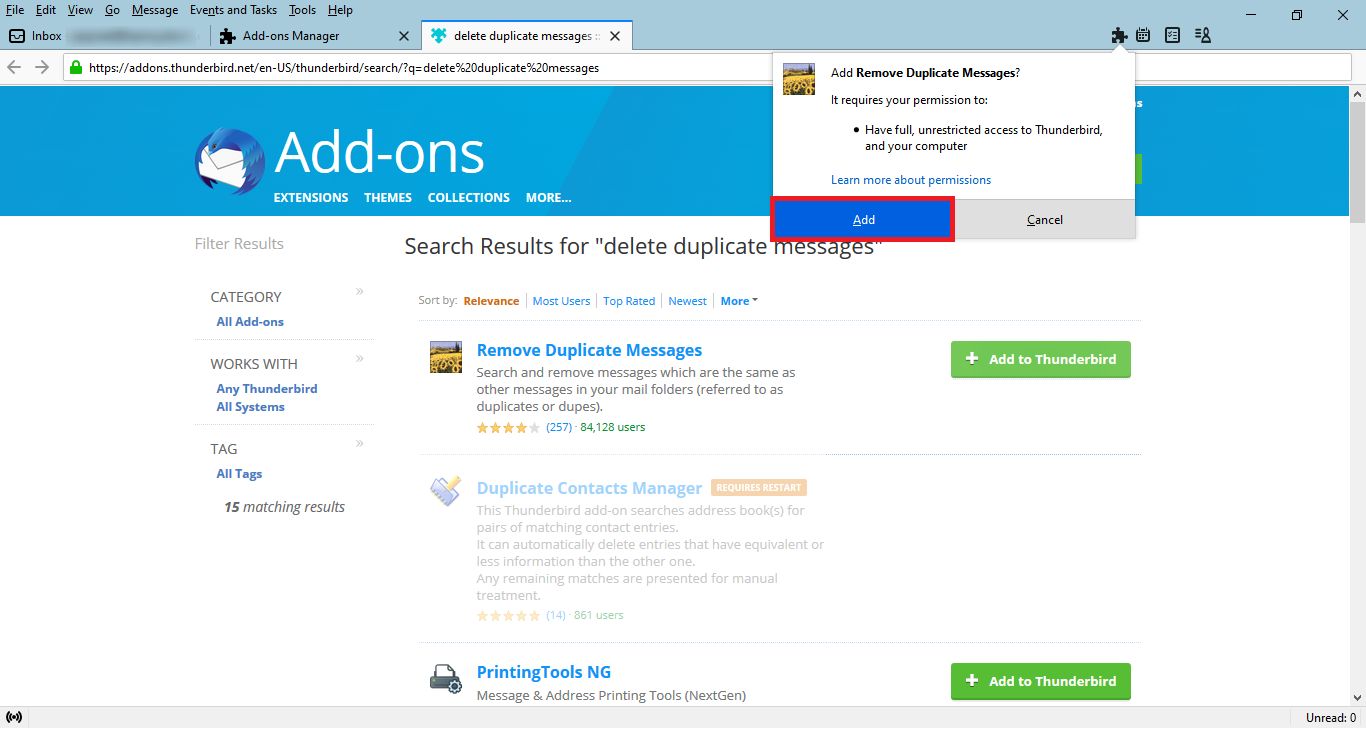Open the Duplicate Contacts Manager result title
1366x730 pixels.
coord(589,488)
